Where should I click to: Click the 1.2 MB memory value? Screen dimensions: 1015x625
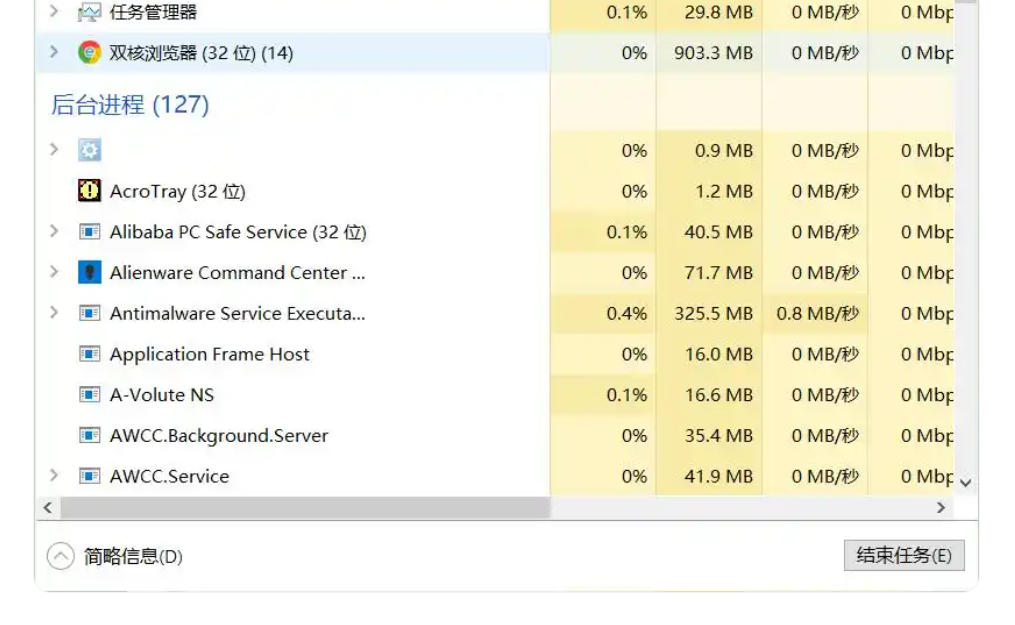(x=724, y=192)
